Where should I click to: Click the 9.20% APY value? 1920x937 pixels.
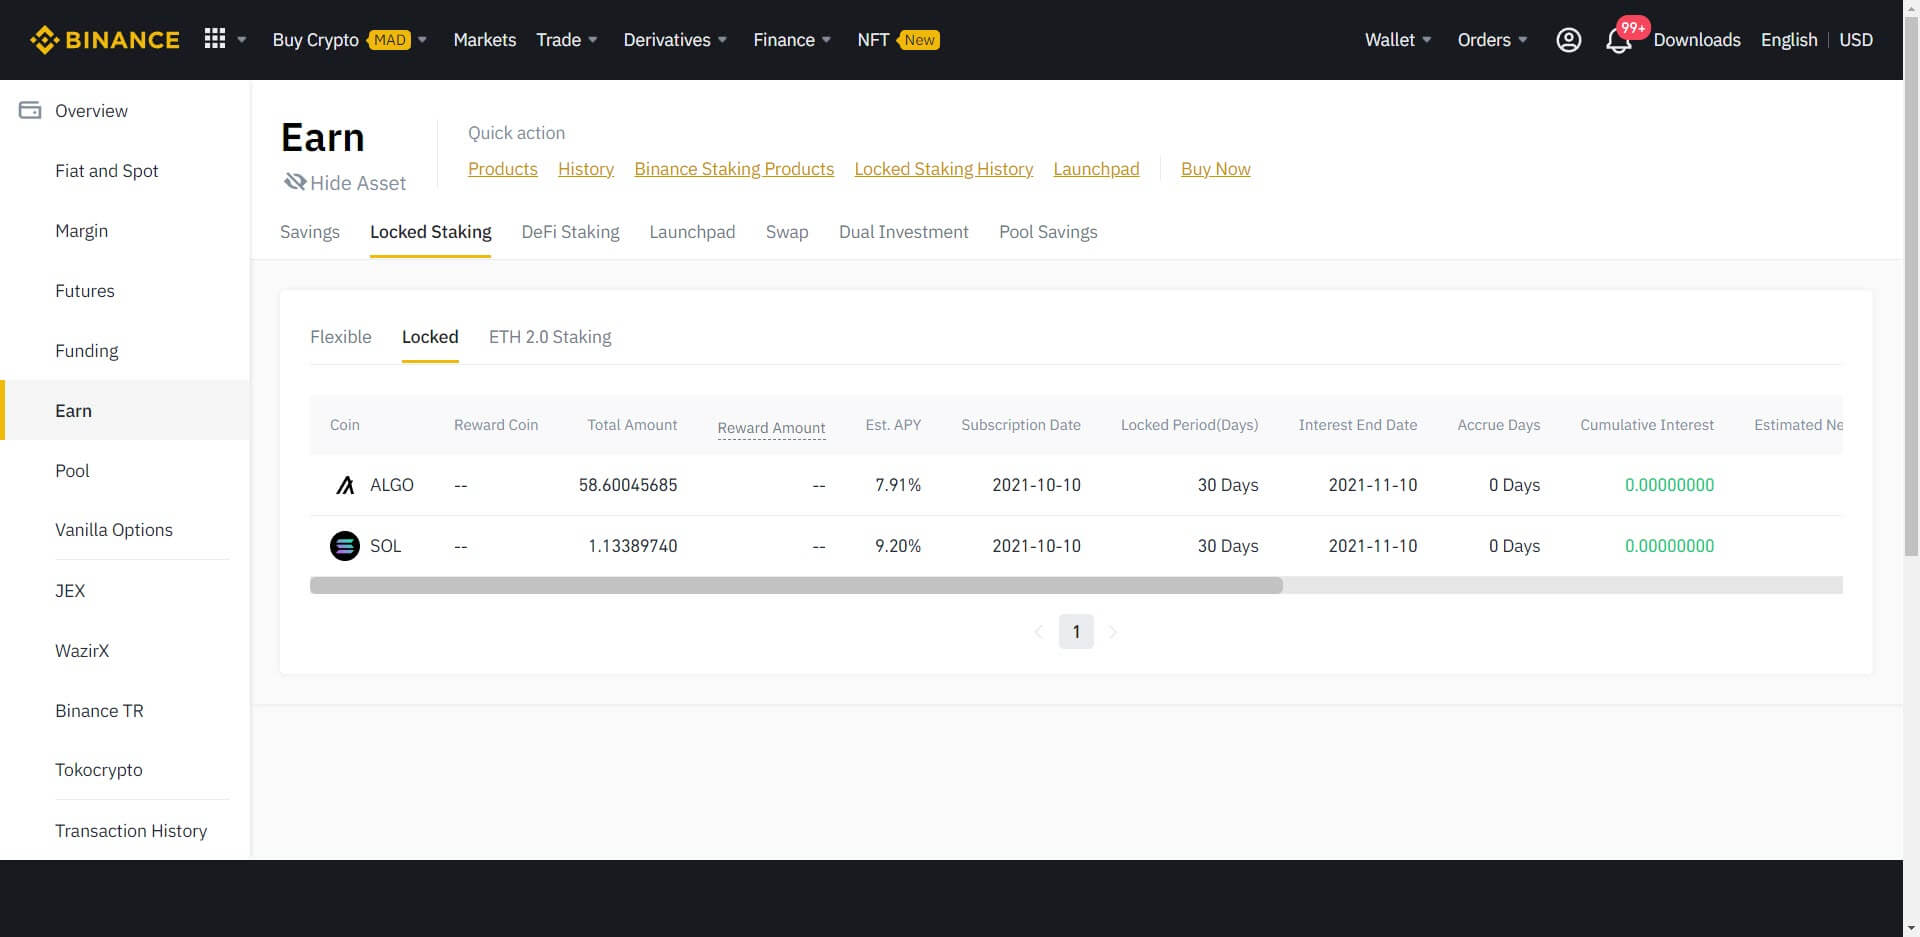898,546
